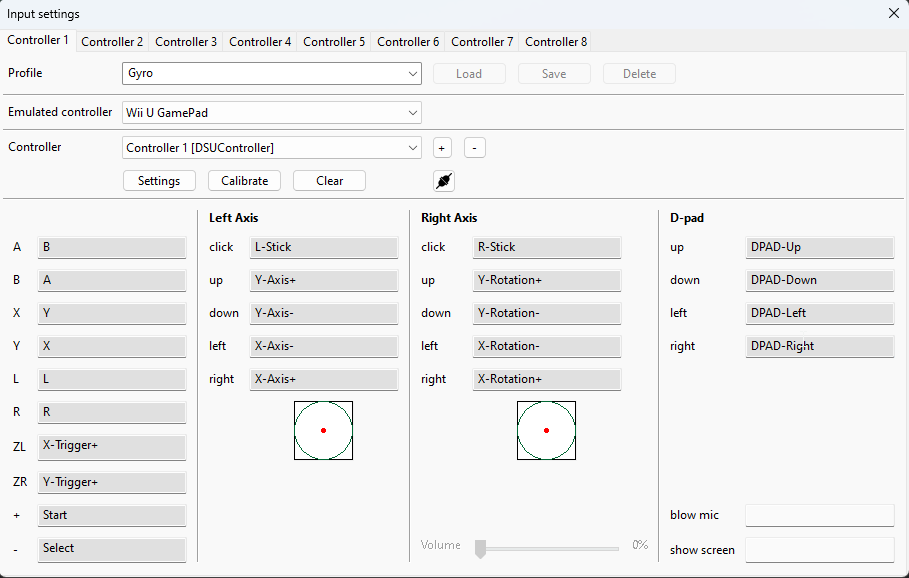
Task: Click the Volume slider handle
Action: click(480, 547)
